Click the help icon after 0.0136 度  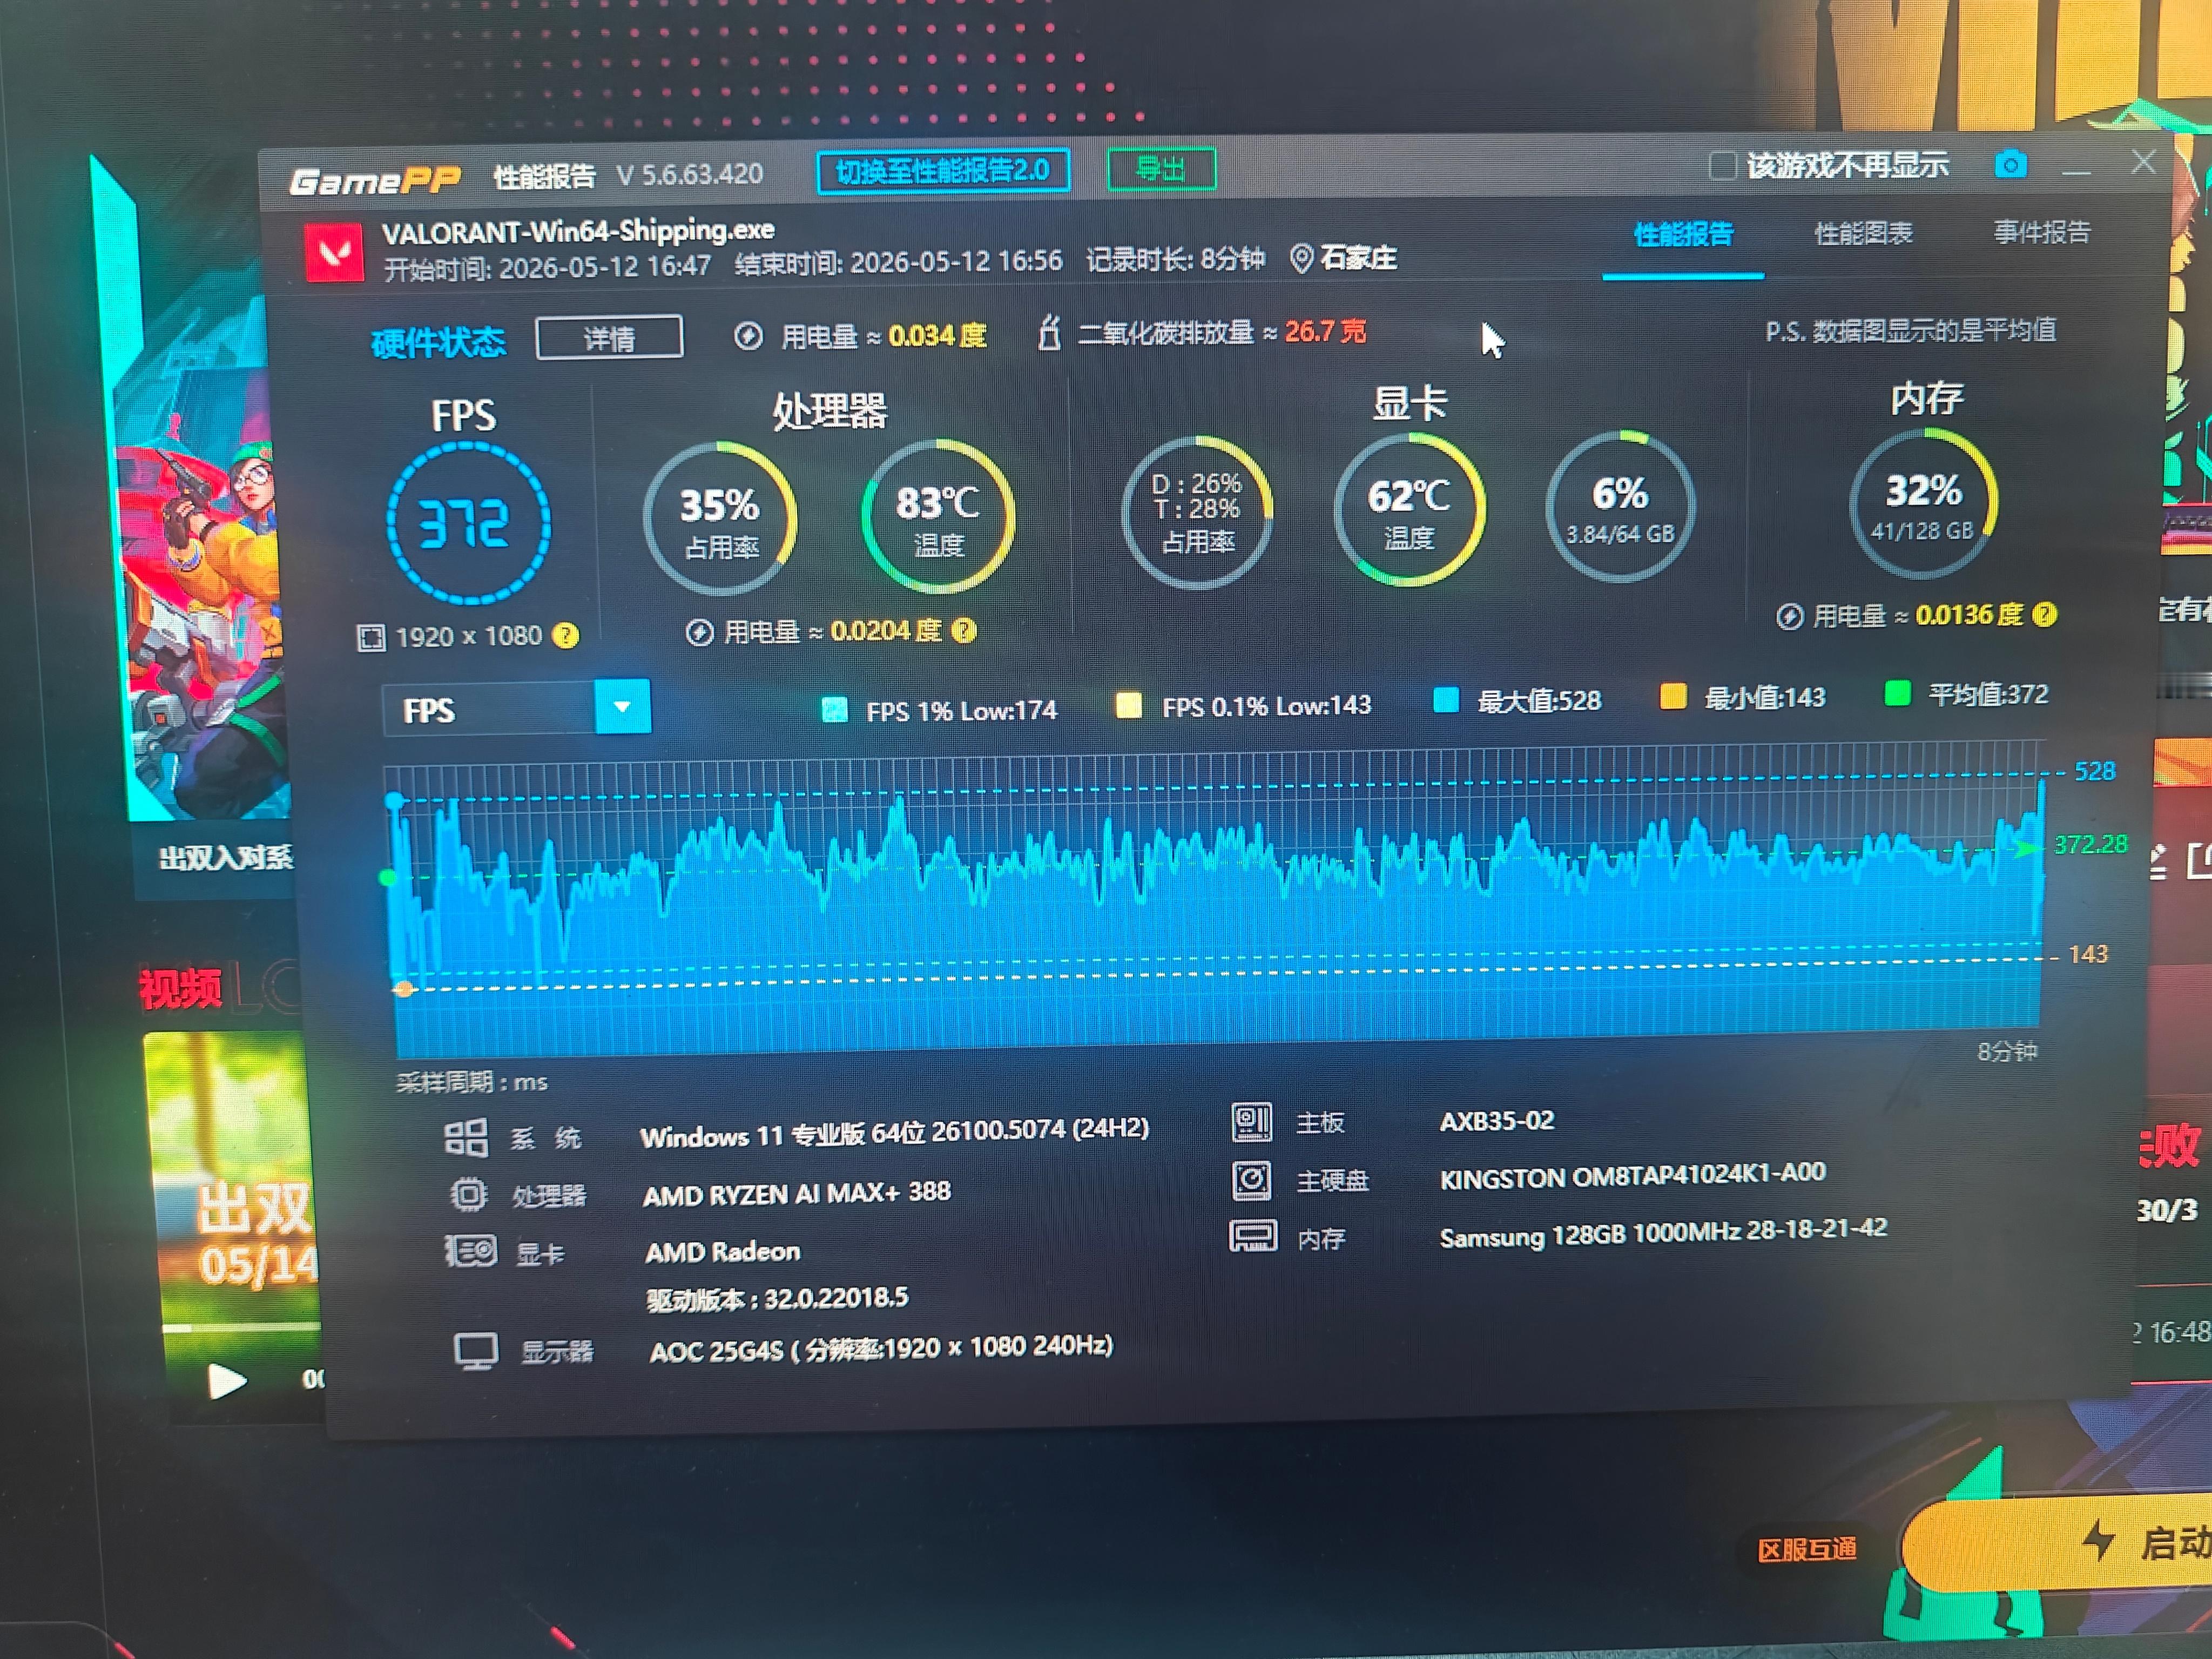tap(2045, 614)
